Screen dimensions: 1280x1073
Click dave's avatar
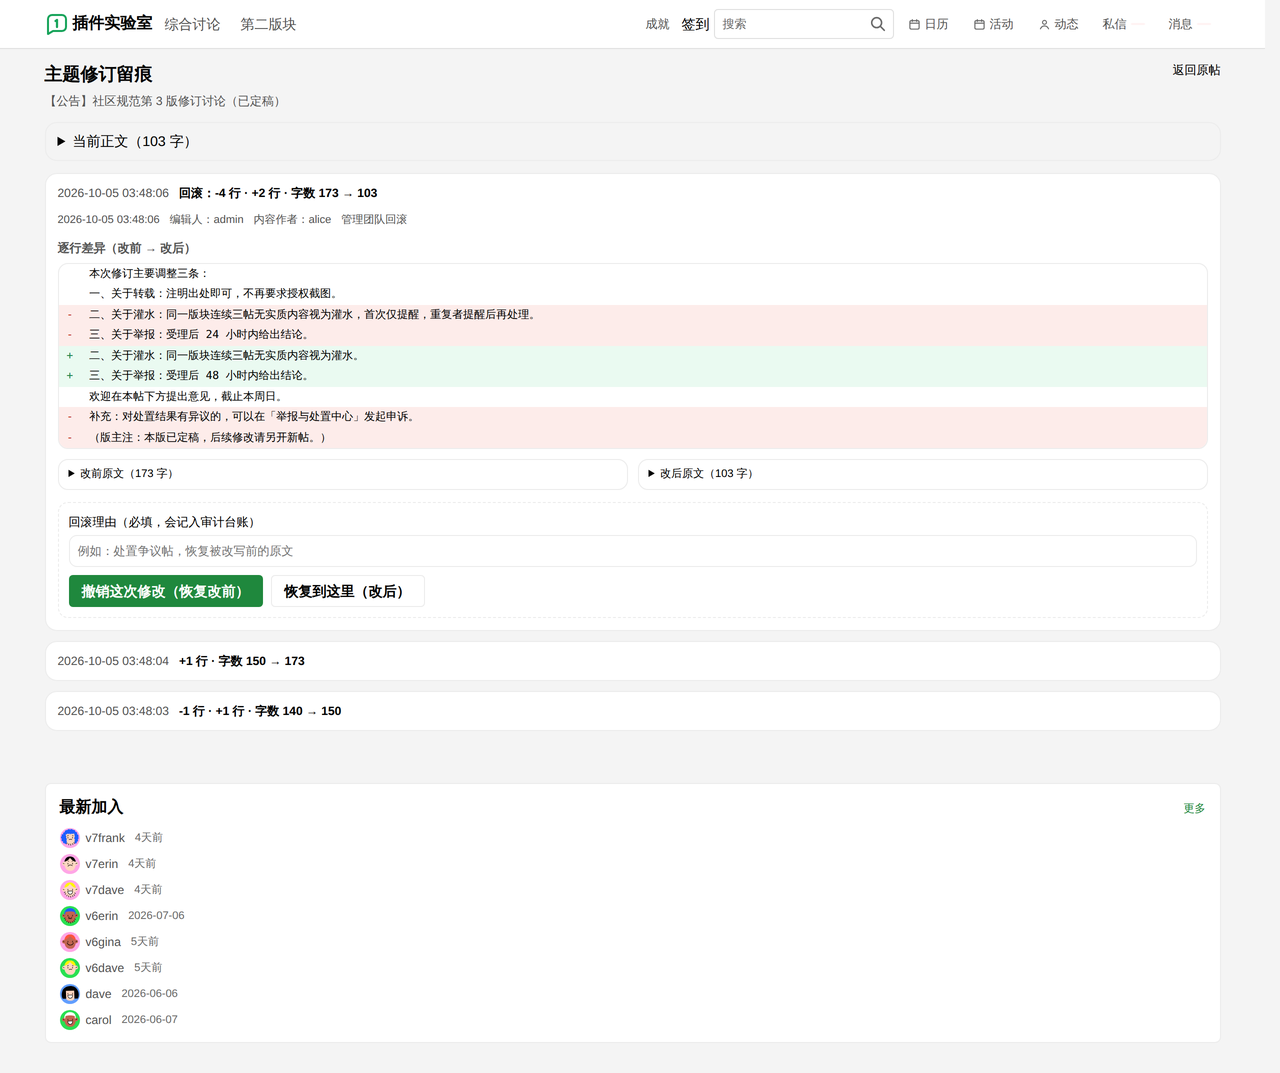[x=70, y=994]
